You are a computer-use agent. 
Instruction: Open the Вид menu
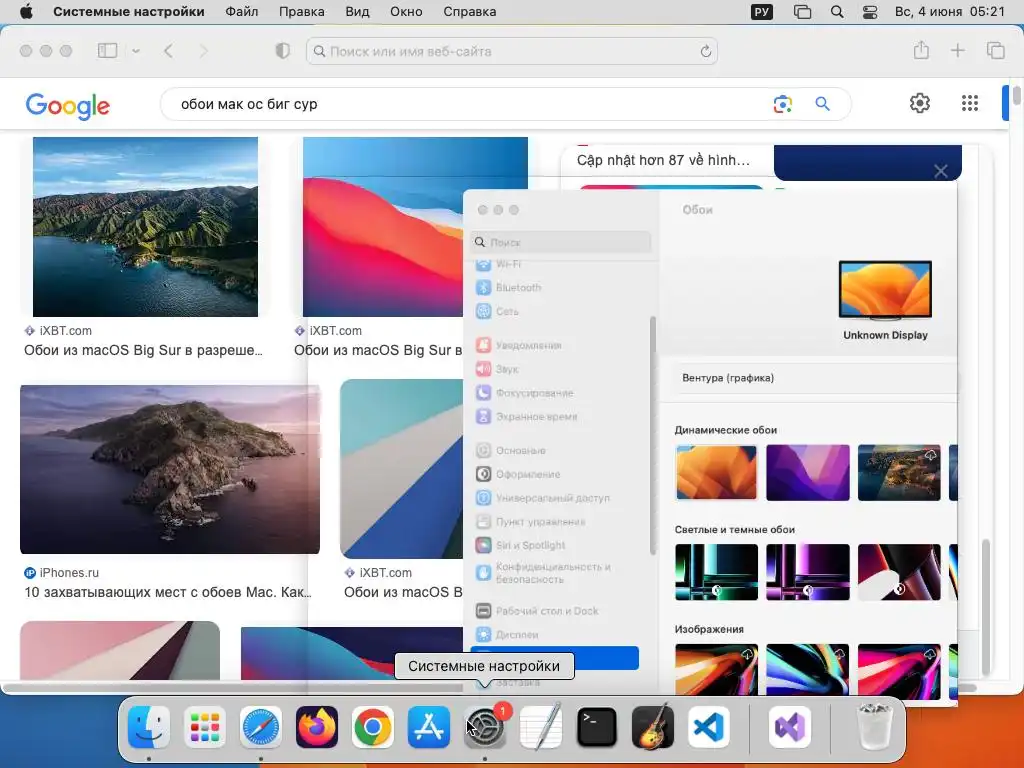point(357,12)
